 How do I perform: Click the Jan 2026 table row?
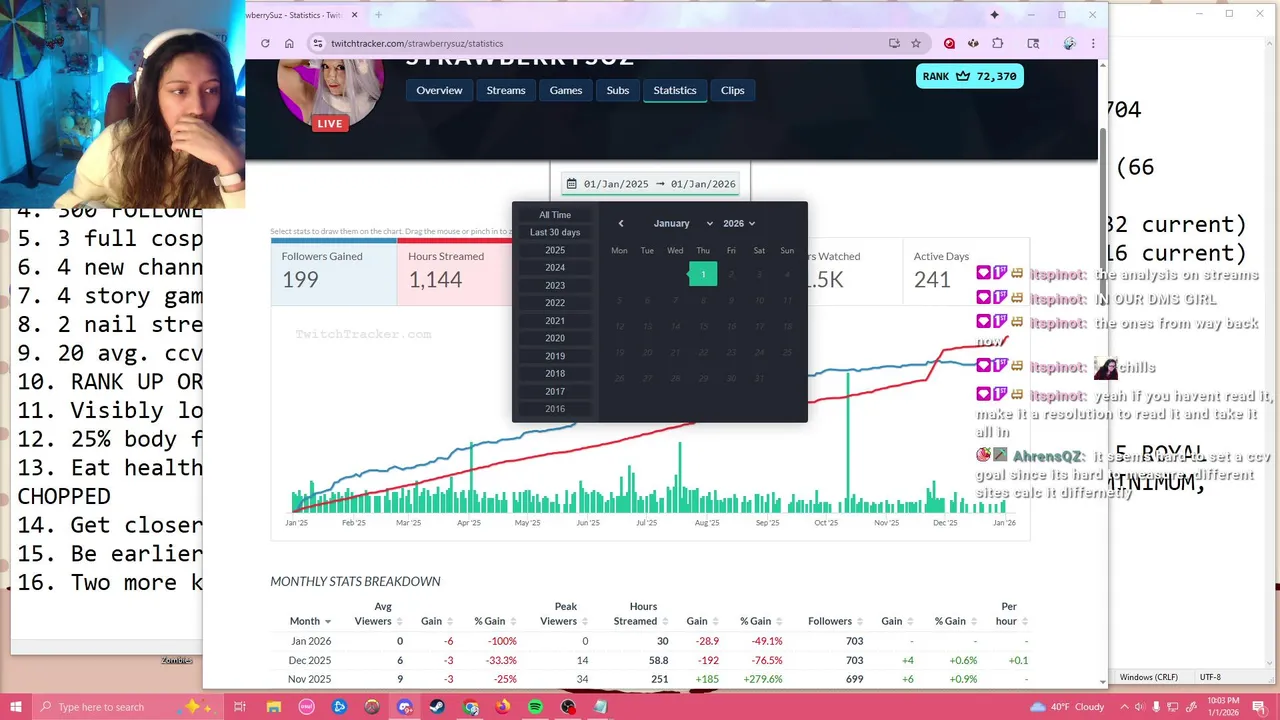point(650,641)
